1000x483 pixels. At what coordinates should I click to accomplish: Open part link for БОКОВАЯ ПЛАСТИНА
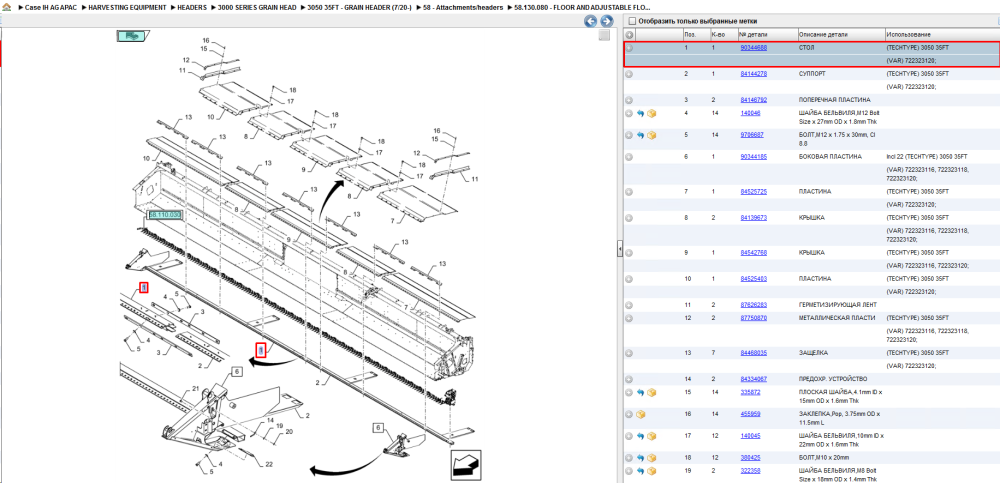753,157
